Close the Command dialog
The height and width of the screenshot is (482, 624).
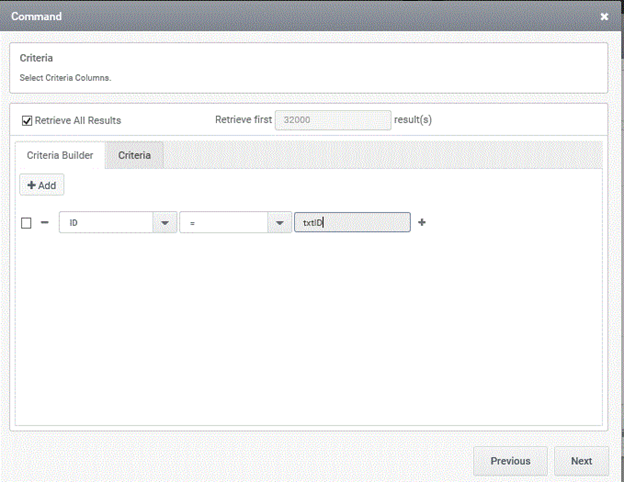(604, 16)
